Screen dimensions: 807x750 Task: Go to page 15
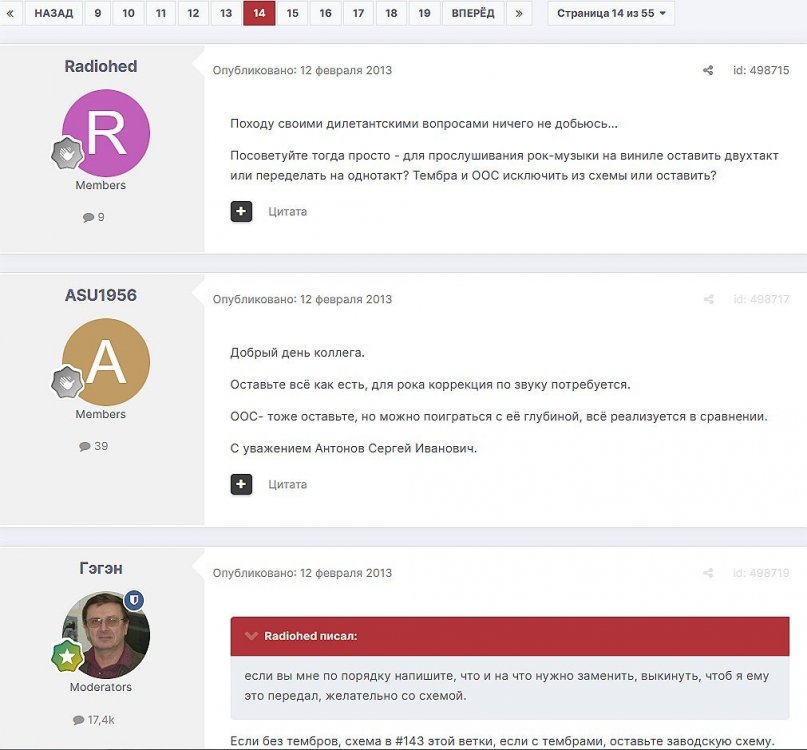coord(292,13)
